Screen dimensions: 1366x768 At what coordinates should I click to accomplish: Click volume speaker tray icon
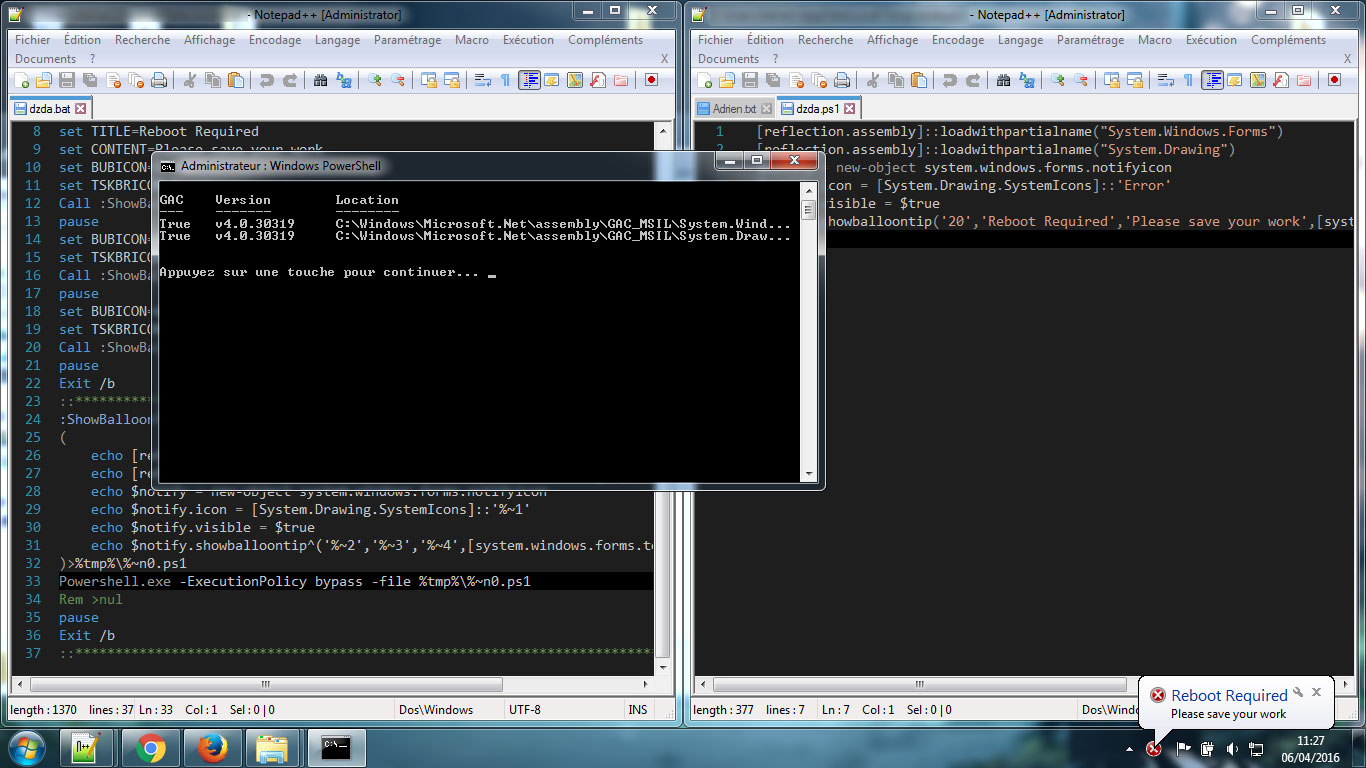[x=1231, y=748]
